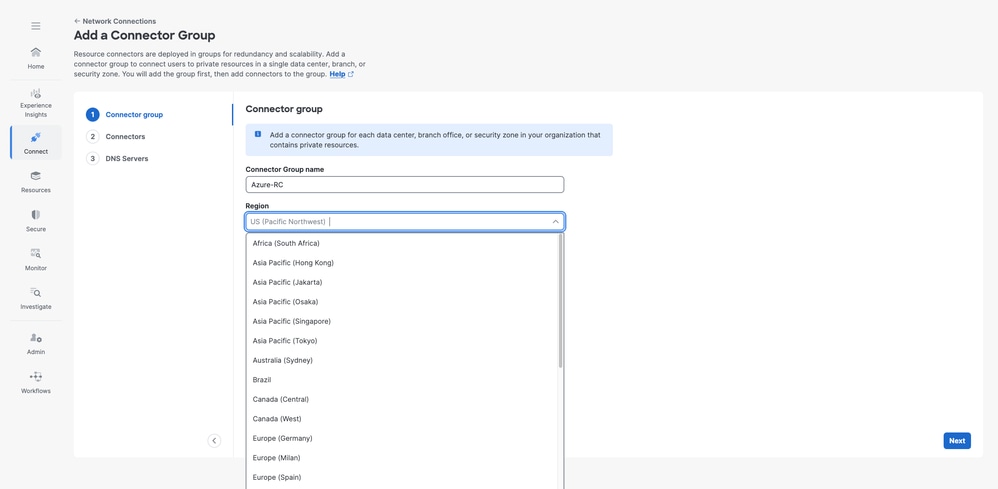Screen dimensions: 998x489
Task: Choose Canada (Central) region
Action: click(x=402, y=399)
